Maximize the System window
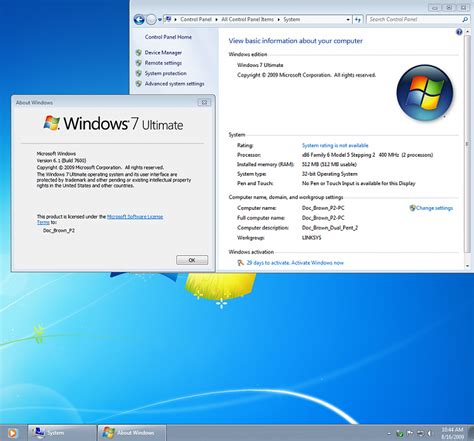The image size is (474, 441). coord(449,8)
